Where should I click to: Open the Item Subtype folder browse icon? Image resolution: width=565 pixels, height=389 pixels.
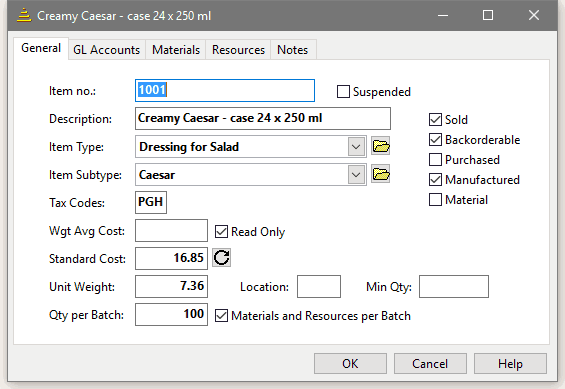(381, 175)
